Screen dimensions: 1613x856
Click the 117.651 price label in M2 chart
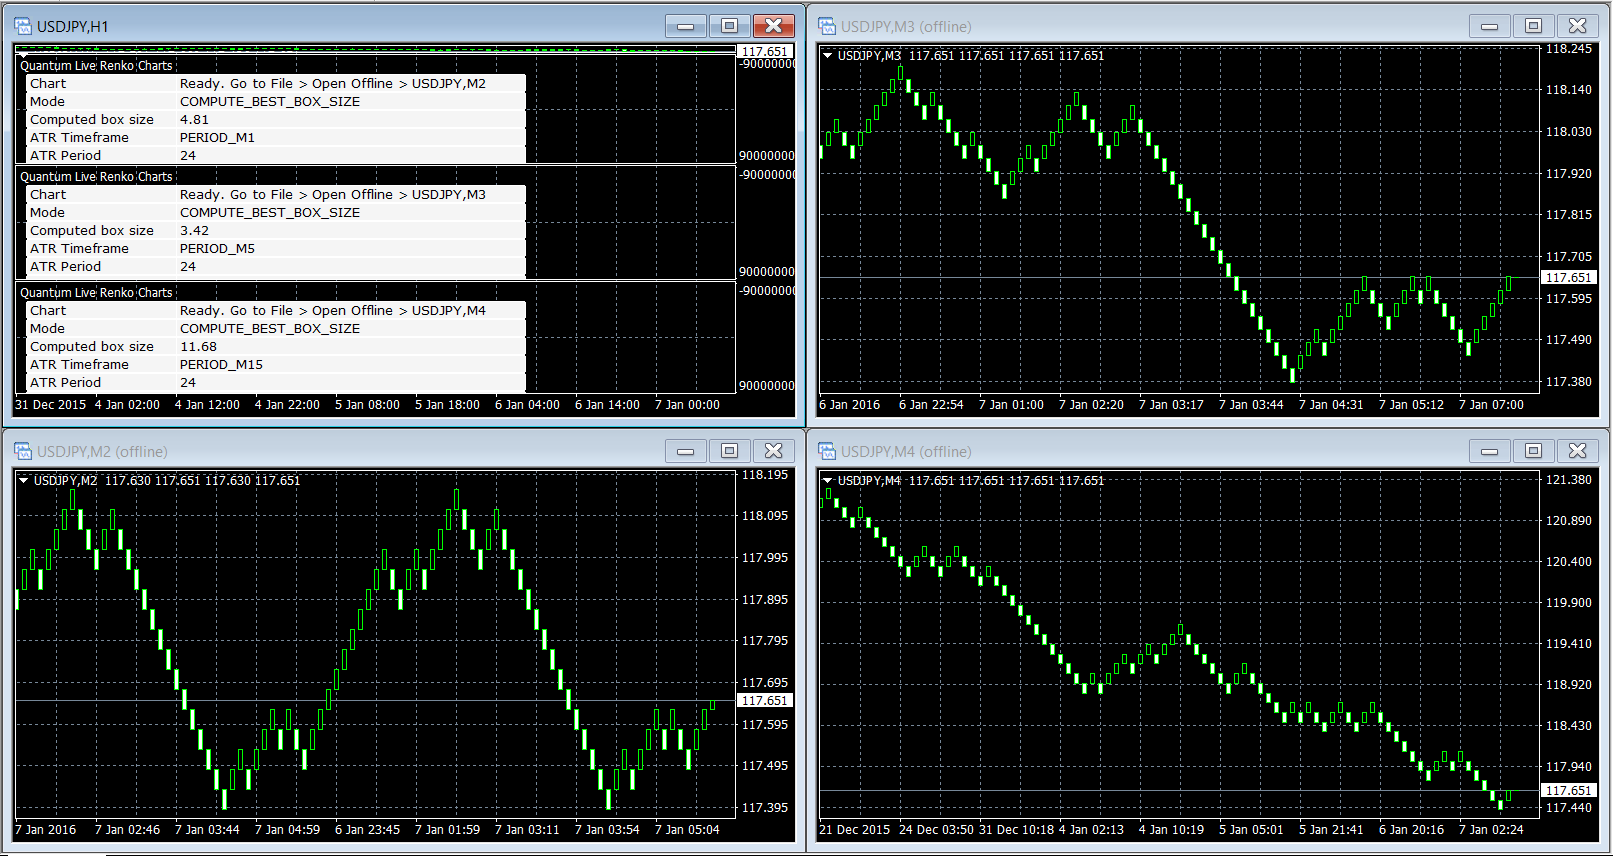(764, 701)
